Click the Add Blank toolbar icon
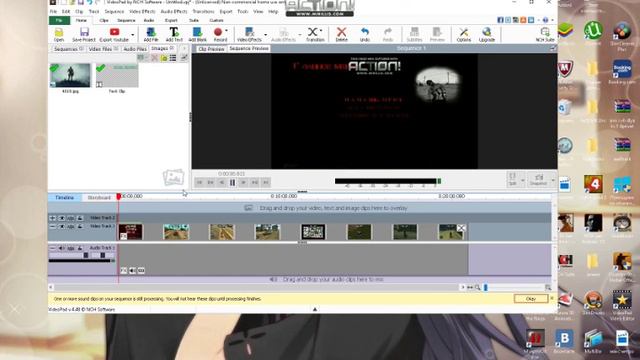 198,34
